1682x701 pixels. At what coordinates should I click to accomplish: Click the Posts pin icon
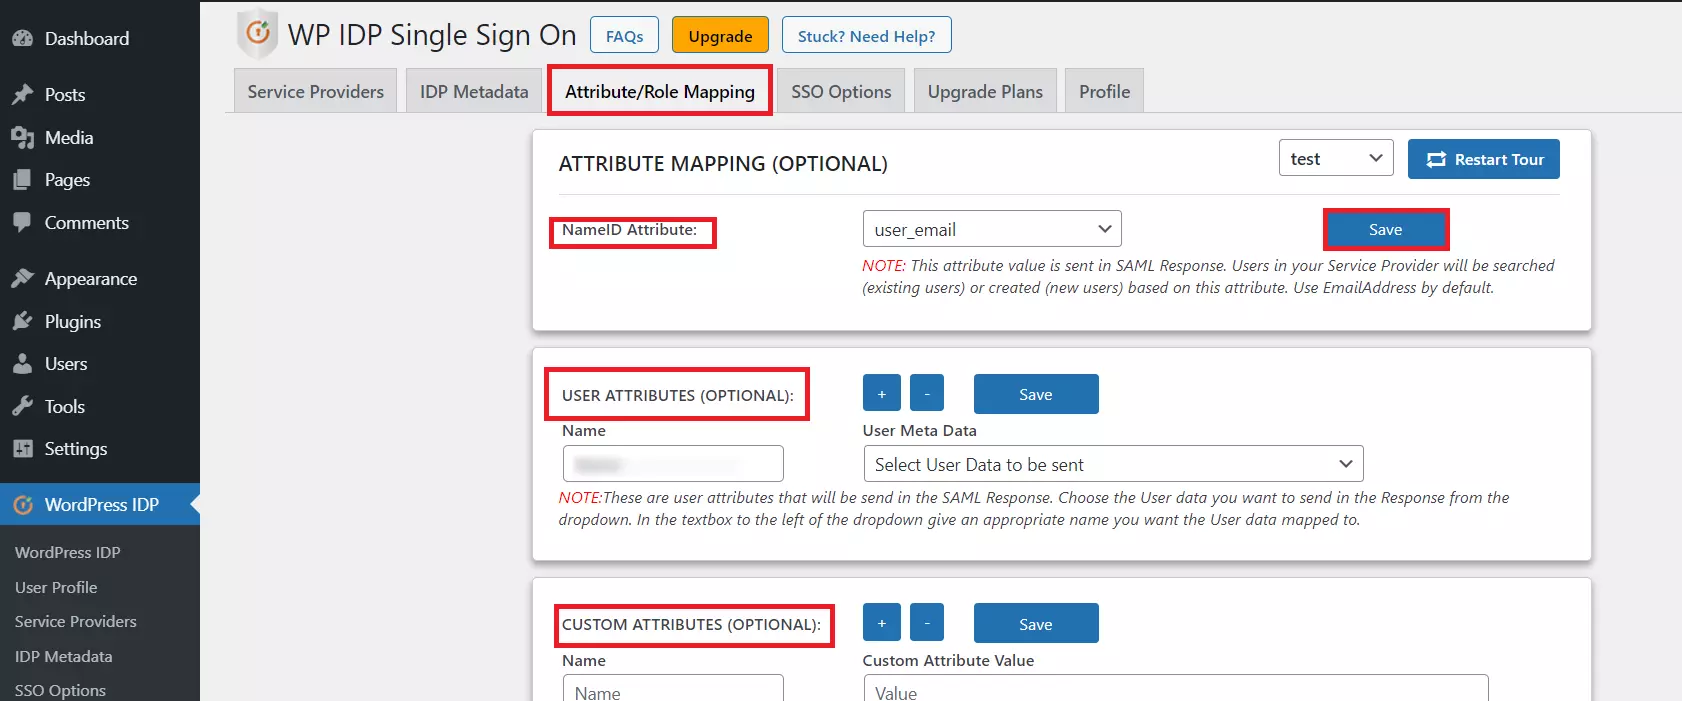(22, 94)
